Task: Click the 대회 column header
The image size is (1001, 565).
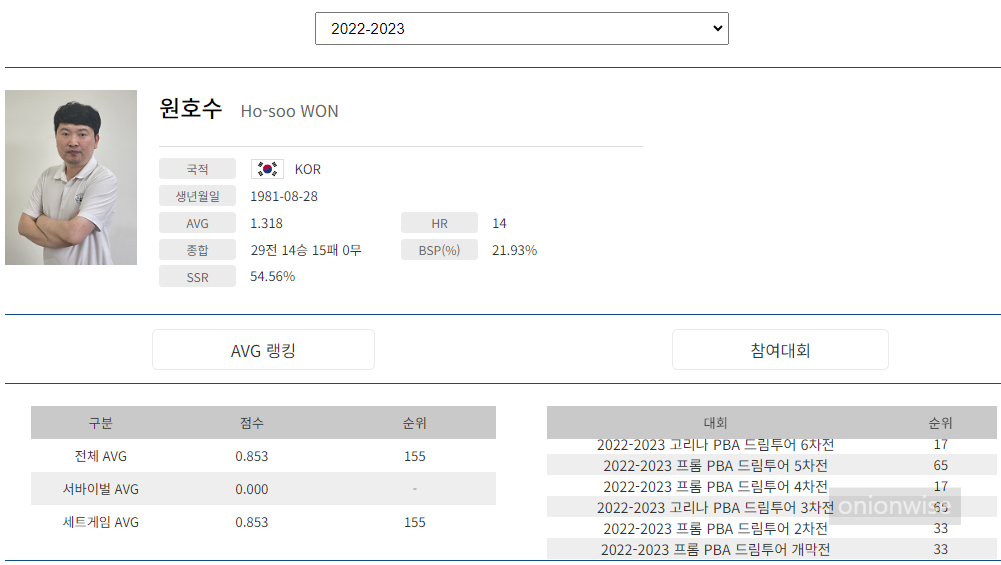Action: coord(715,423)
